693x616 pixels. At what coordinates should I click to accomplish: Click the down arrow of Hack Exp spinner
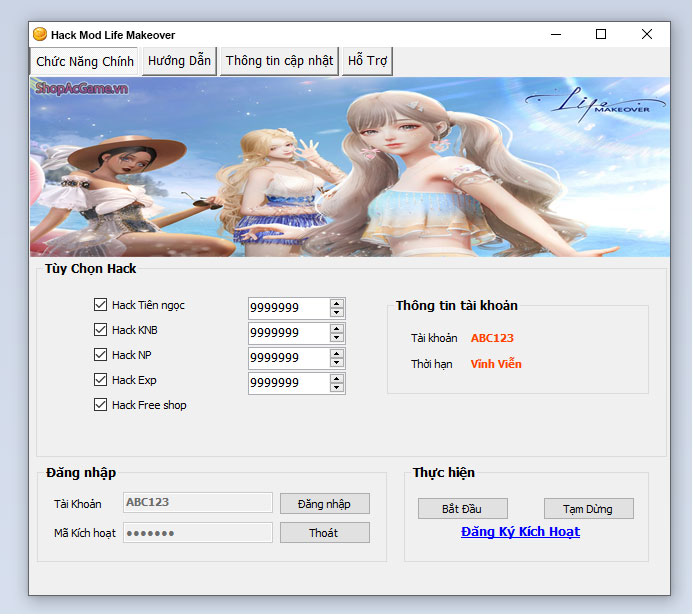pos(337,388)
